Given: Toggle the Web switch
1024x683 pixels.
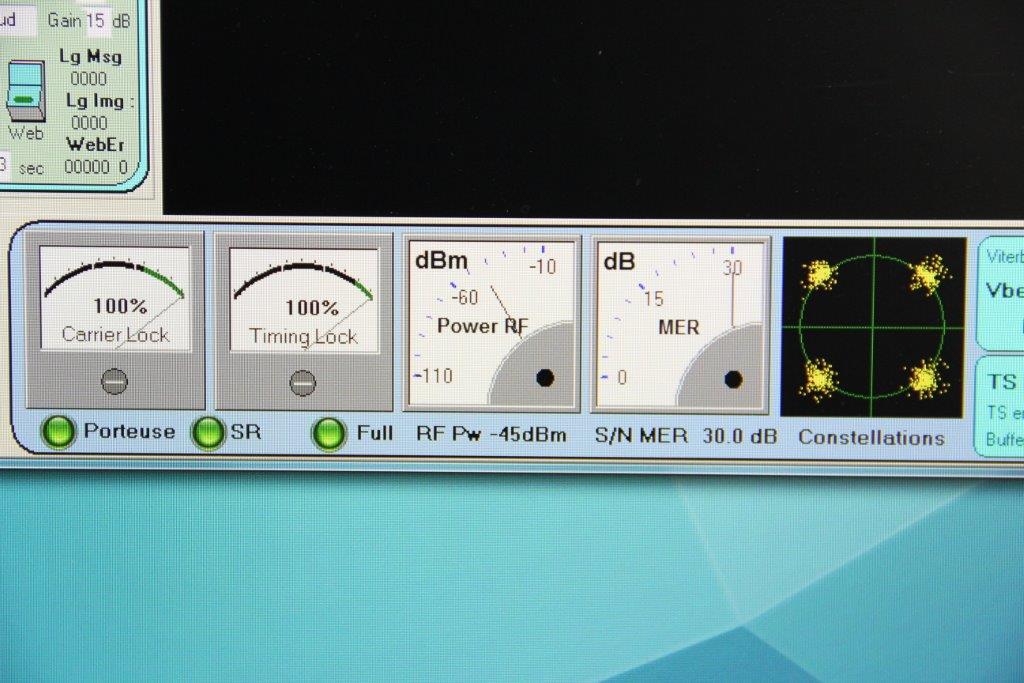Looking at the screenshot, I should pos(26,91).
